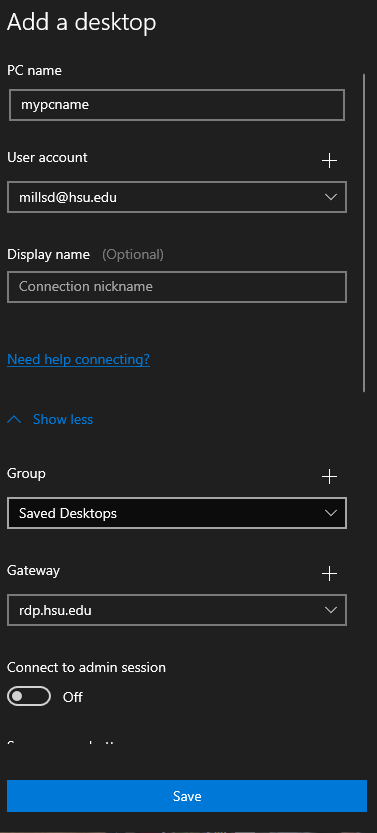Screen dimensions: 377x833
Task: Collapse options with Show less
Action: click(50, 419)
